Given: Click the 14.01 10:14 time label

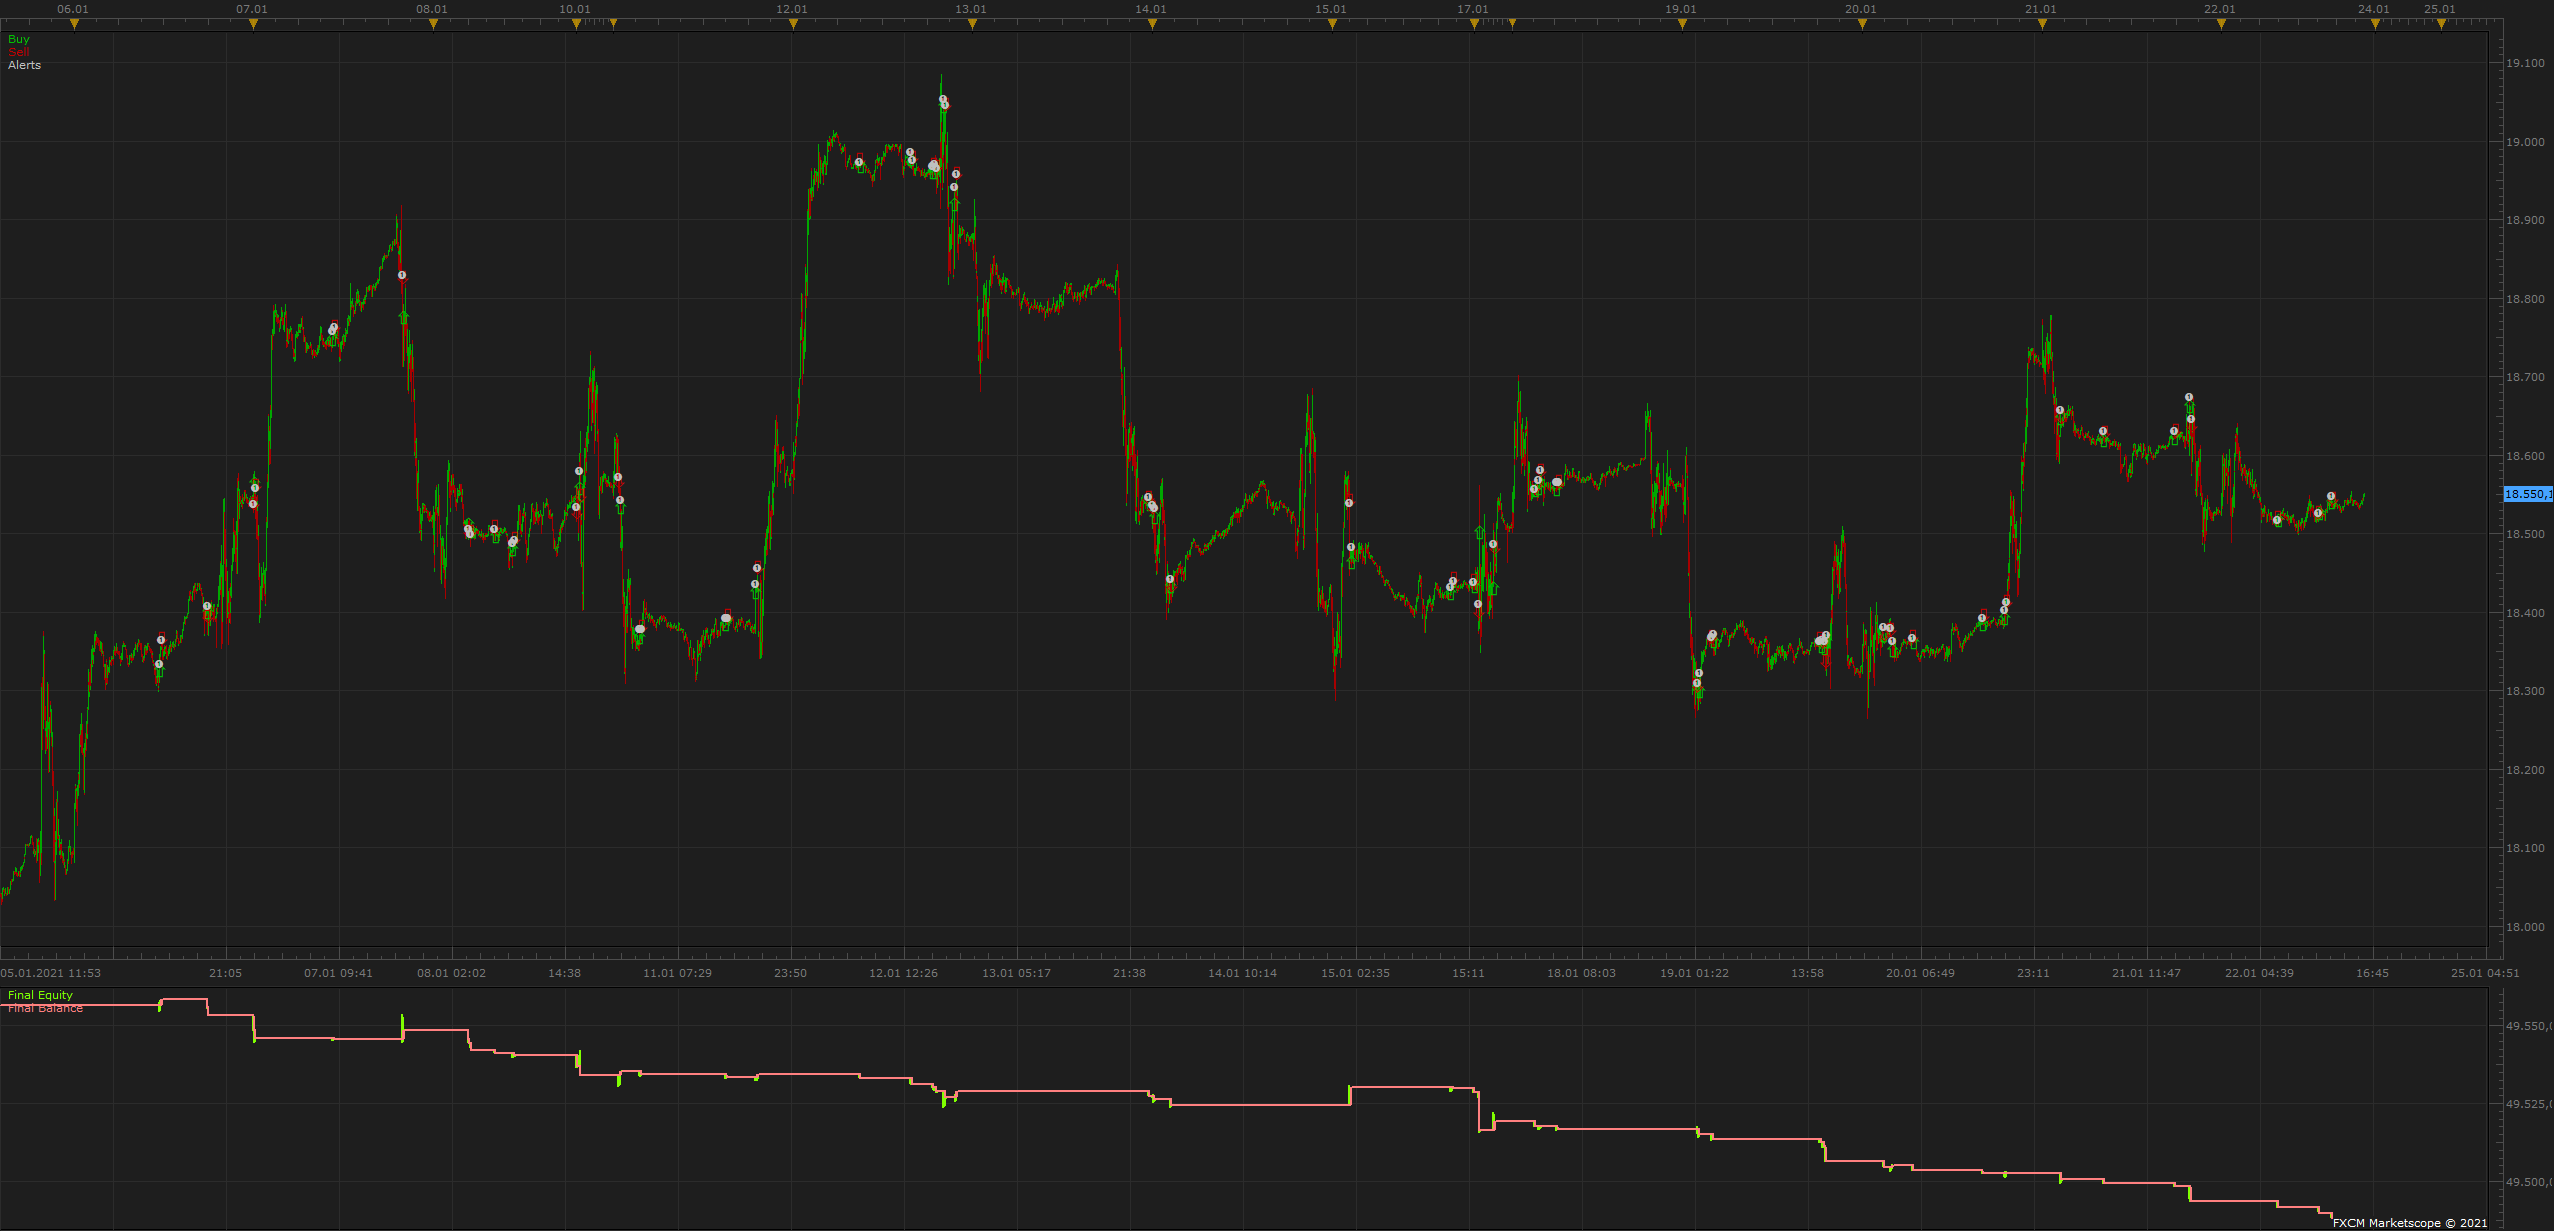Looking at the screenshot, I should click(1242, 973).
